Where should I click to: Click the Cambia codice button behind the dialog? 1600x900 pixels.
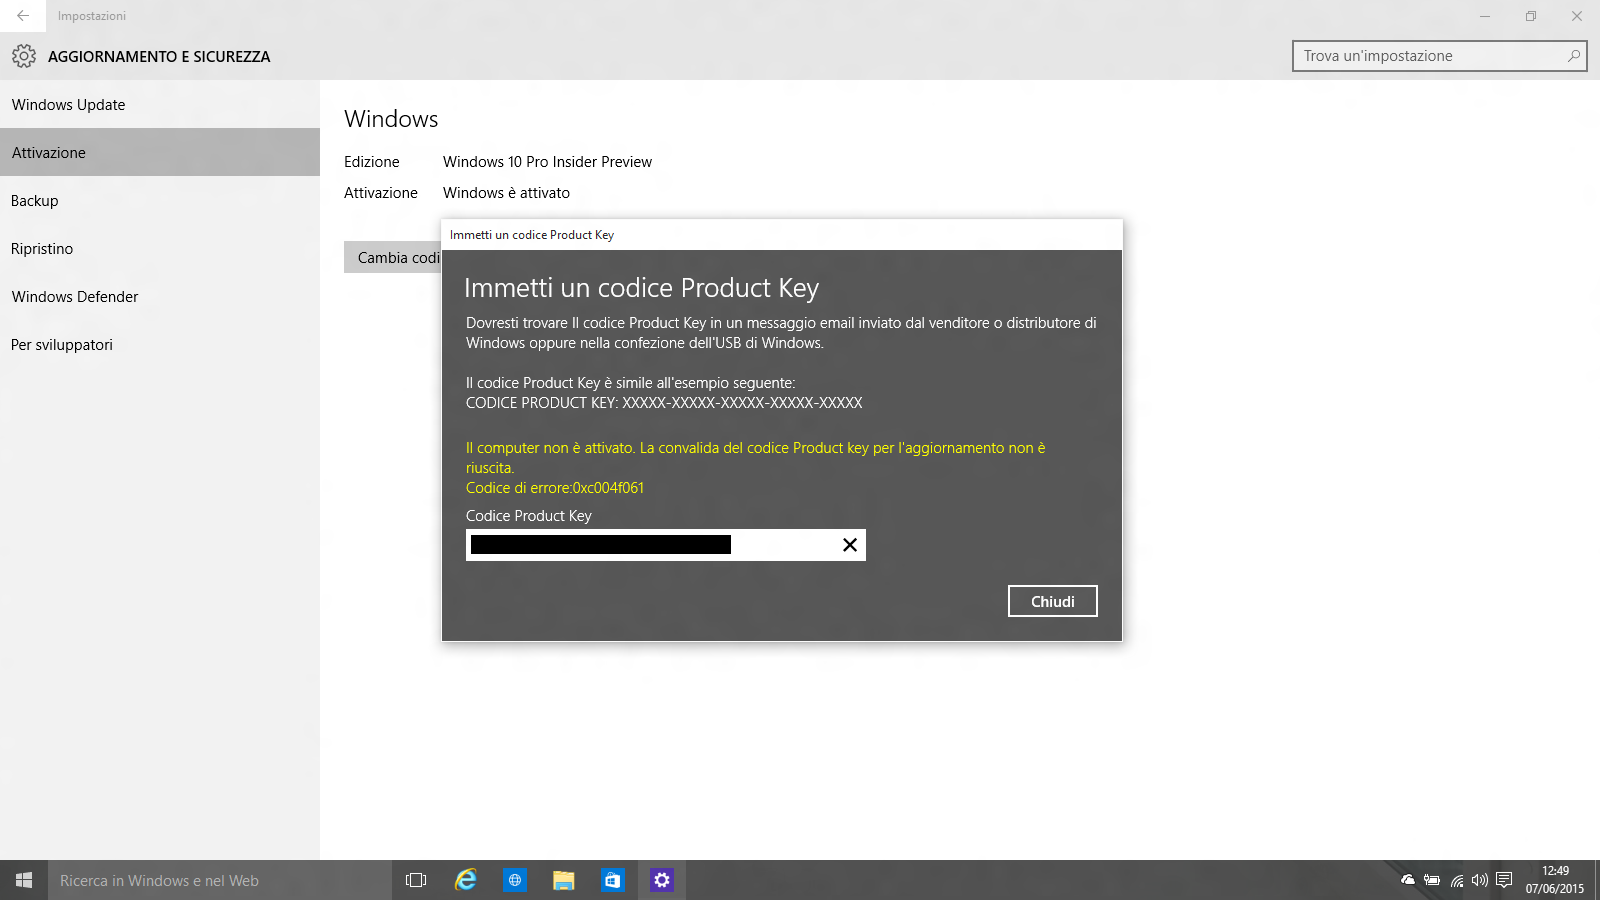point(393,257)
